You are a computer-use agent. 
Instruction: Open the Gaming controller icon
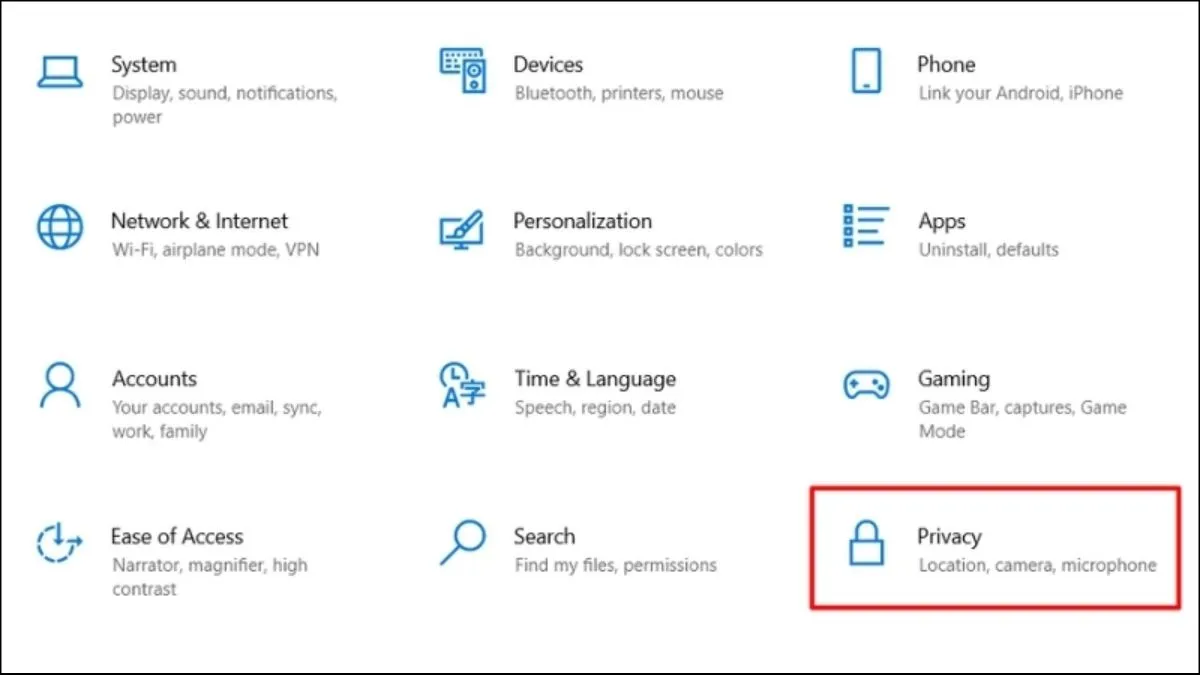coord(866,385)
